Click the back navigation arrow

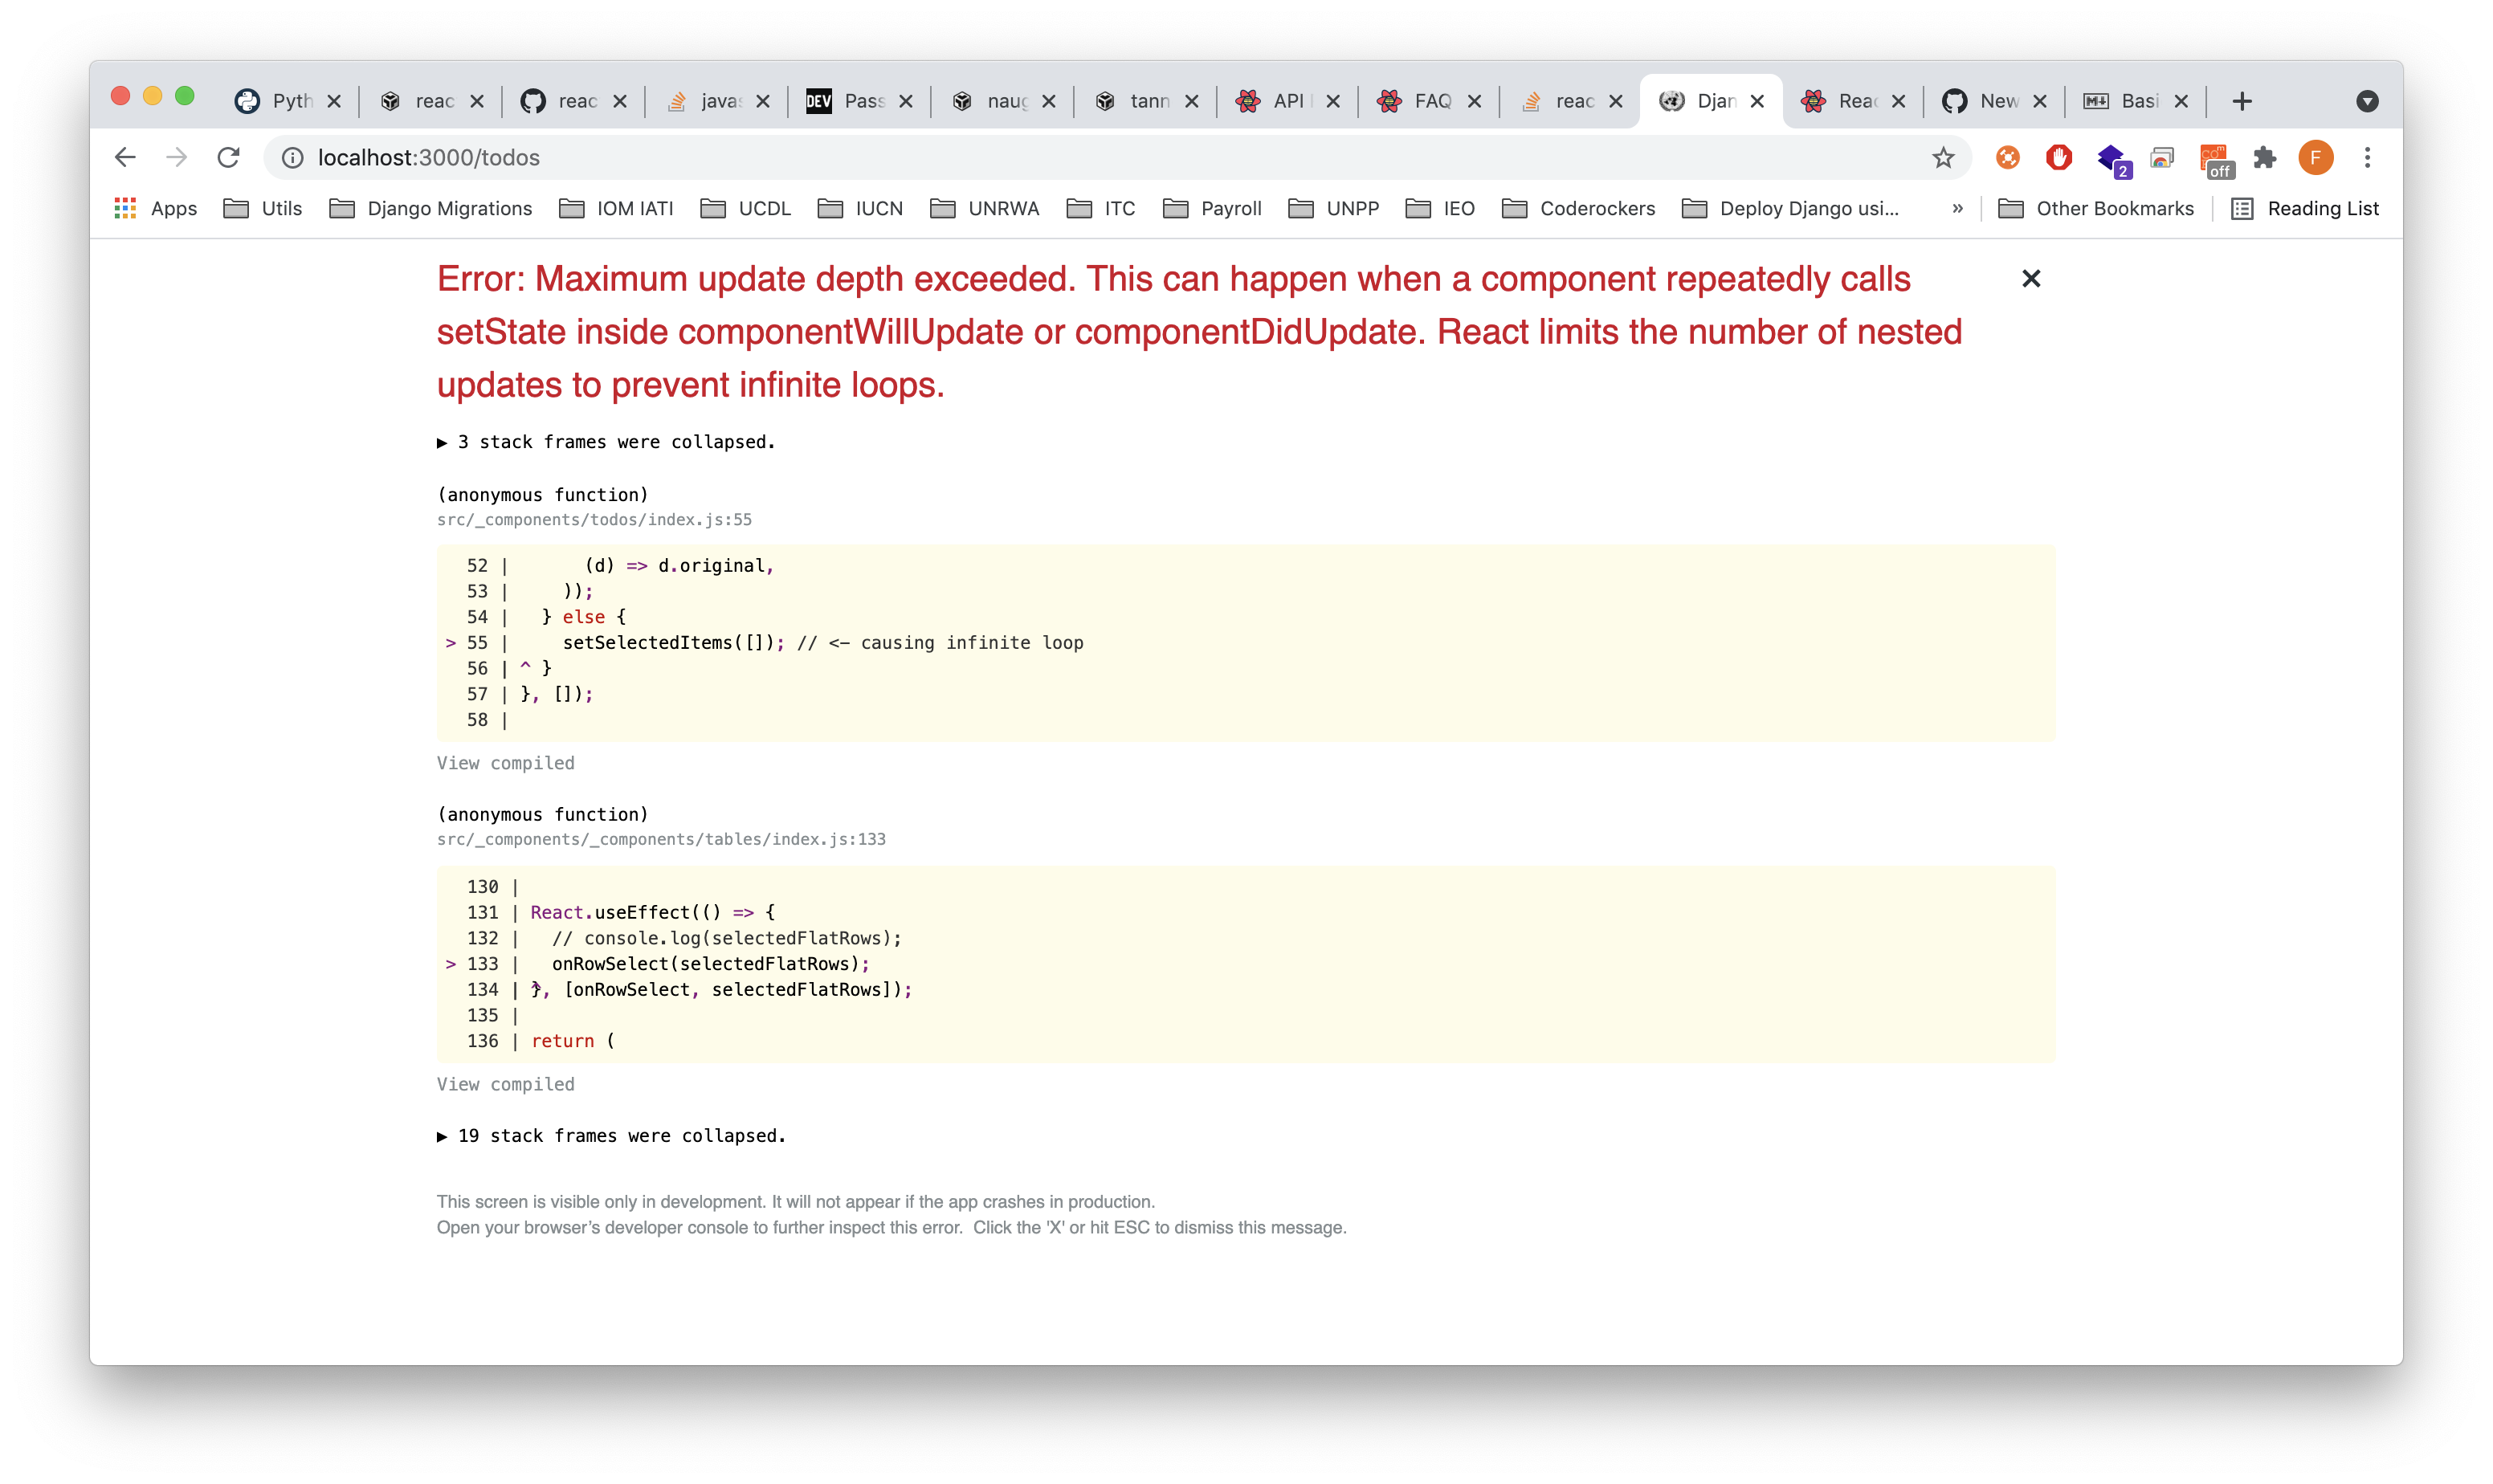click(124, 157)
